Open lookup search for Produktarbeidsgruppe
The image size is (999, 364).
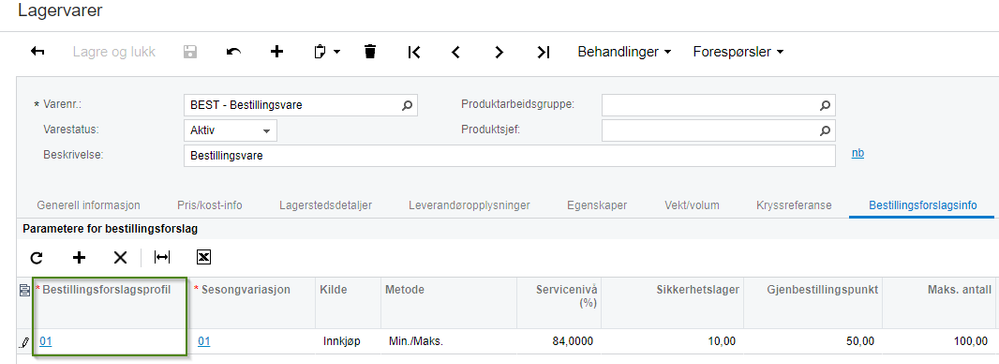(x=824, y=105)
